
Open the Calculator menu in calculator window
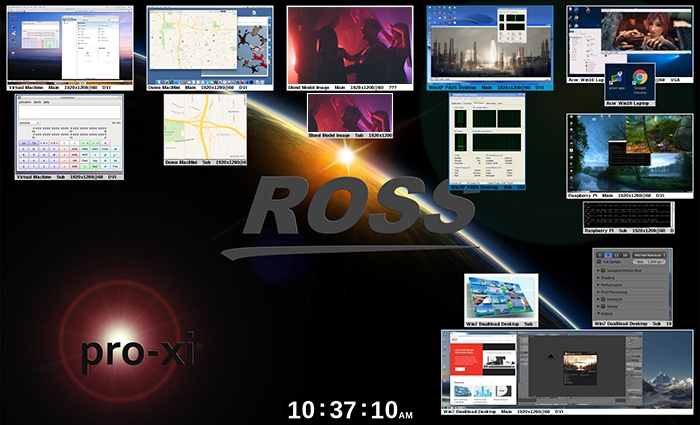pyautogui.click(x=25, y=102)
